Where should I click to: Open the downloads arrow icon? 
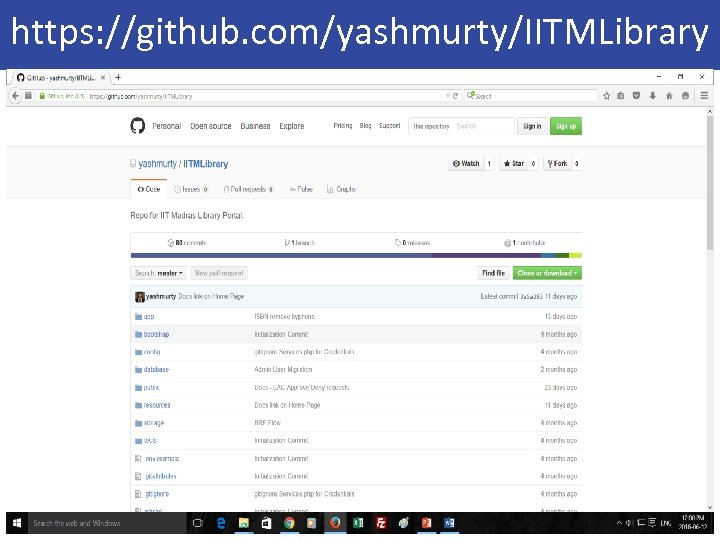tap(652, 96)
